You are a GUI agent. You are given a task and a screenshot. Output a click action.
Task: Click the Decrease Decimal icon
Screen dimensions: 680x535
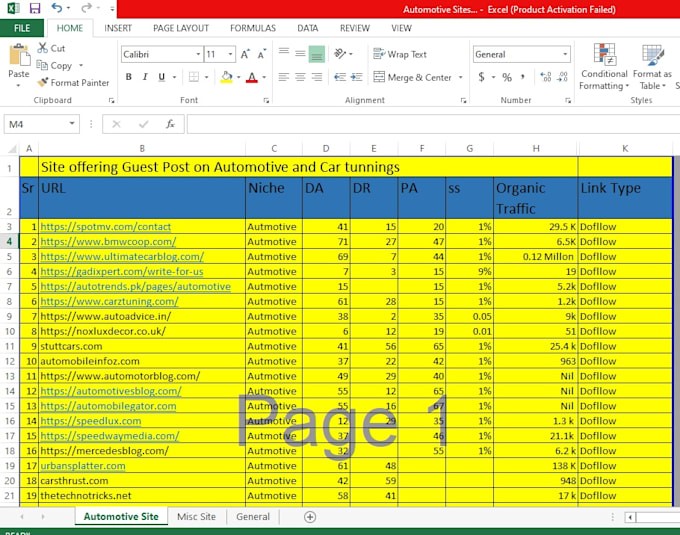[562, 77]
